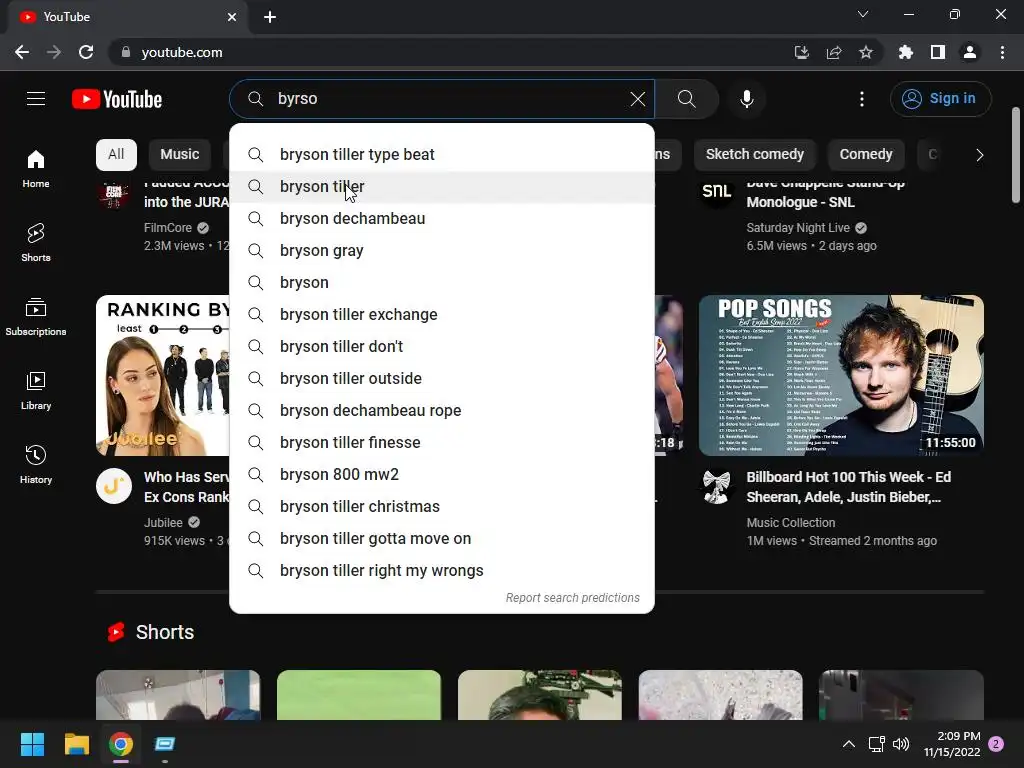
Task: Open the YouTube guide hamburger menu
Action: [36, 99]
